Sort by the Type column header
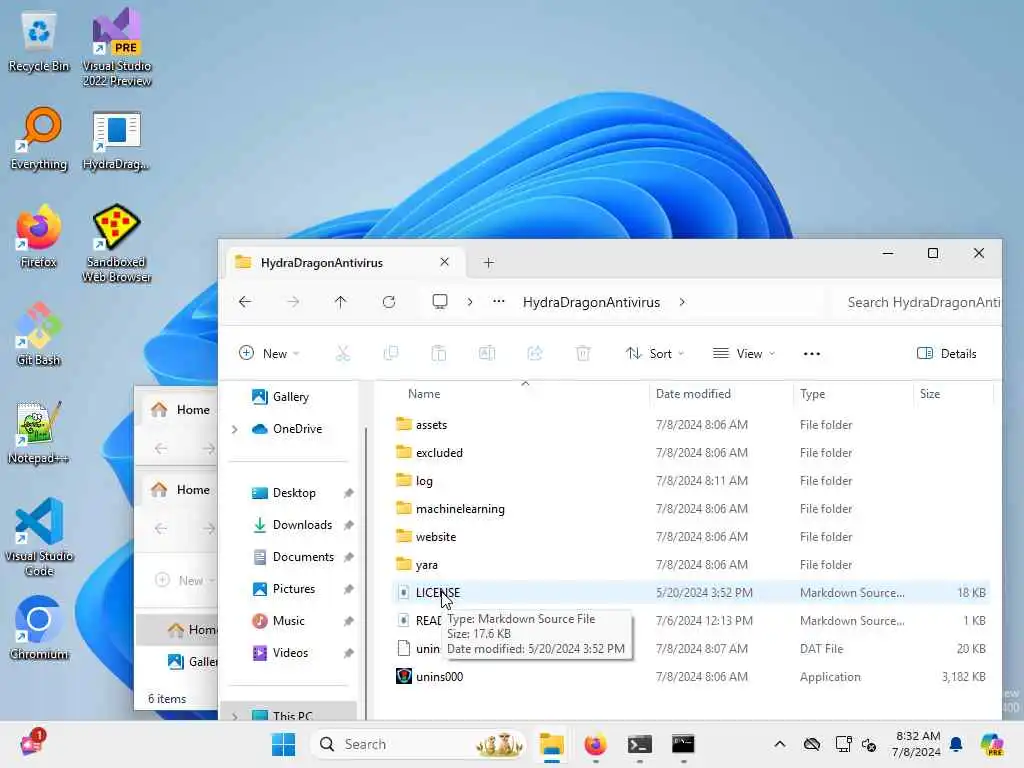This screenshot has height=768, width=1024. pyautogui.click(x=812, y=394)
